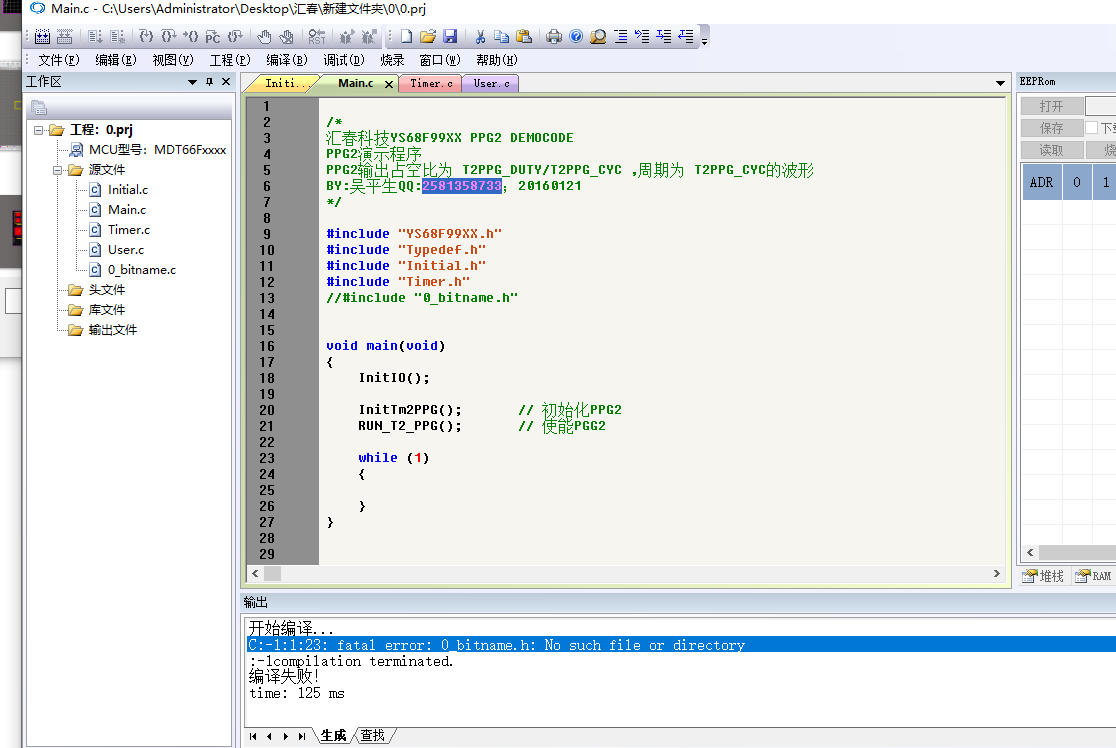1116x748 pixels.
Task: Click the PC run-to-cursor debug icon
Action: [213, 36]
